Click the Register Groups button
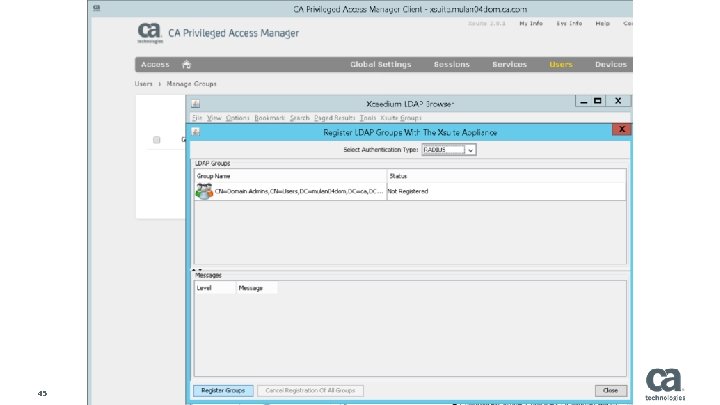 pyautogui.click(x=223, y=390)
